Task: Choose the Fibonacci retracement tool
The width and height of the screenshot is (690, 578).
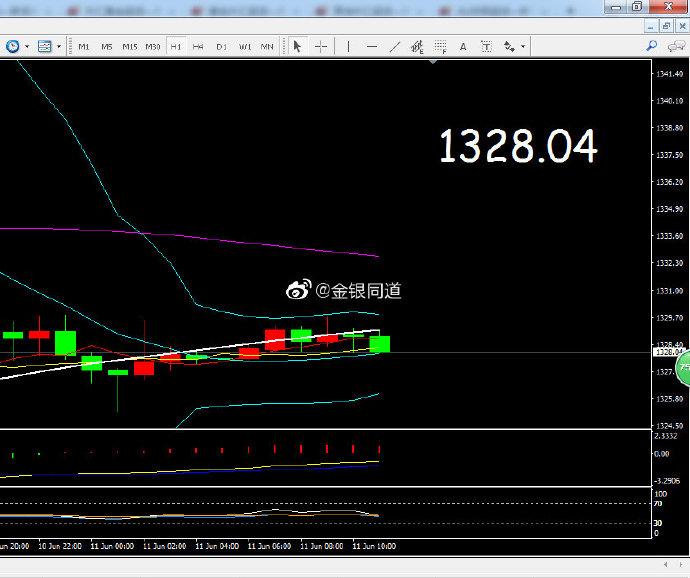Action: [x=440, y=46]
